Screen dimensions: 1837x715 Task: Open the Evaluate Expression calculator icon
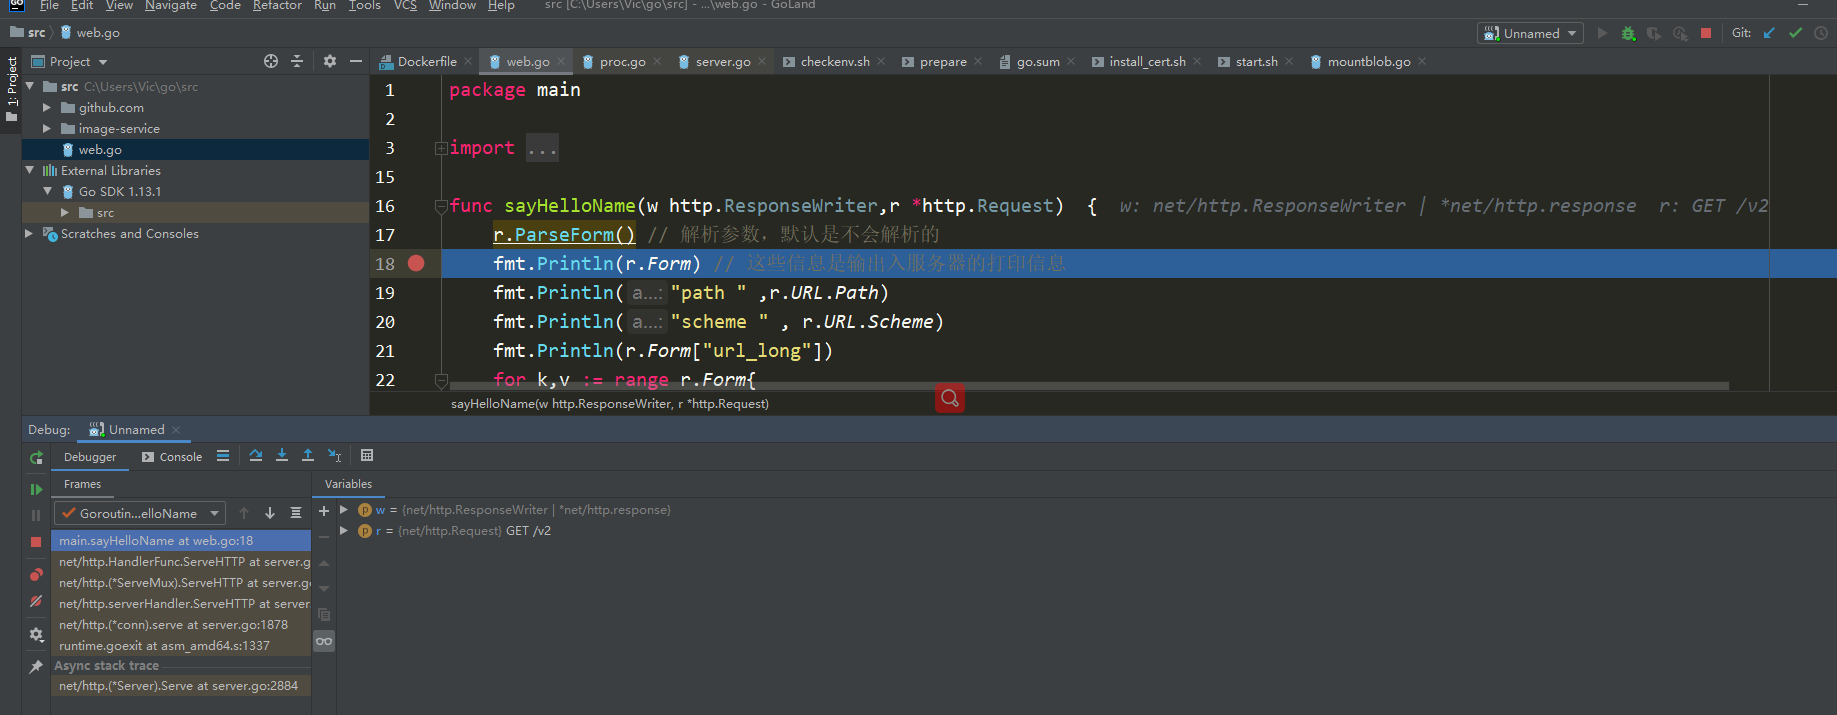tap(367, 456)
